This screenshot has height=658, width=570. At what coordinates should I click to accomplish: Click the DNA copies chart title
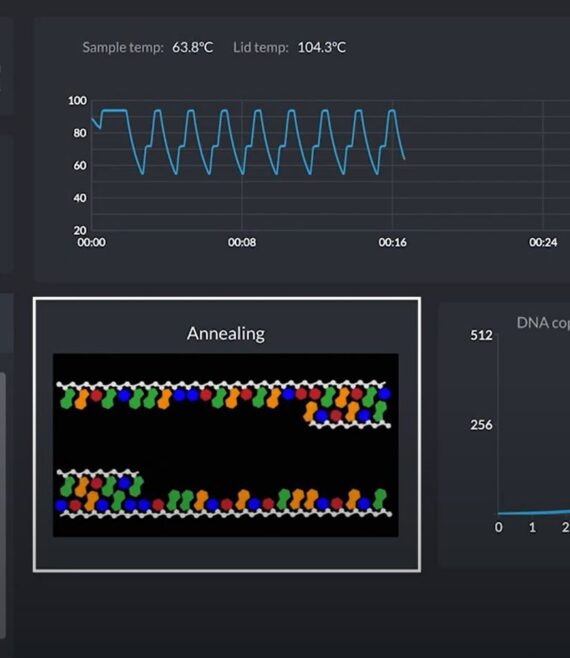[543, 323]
